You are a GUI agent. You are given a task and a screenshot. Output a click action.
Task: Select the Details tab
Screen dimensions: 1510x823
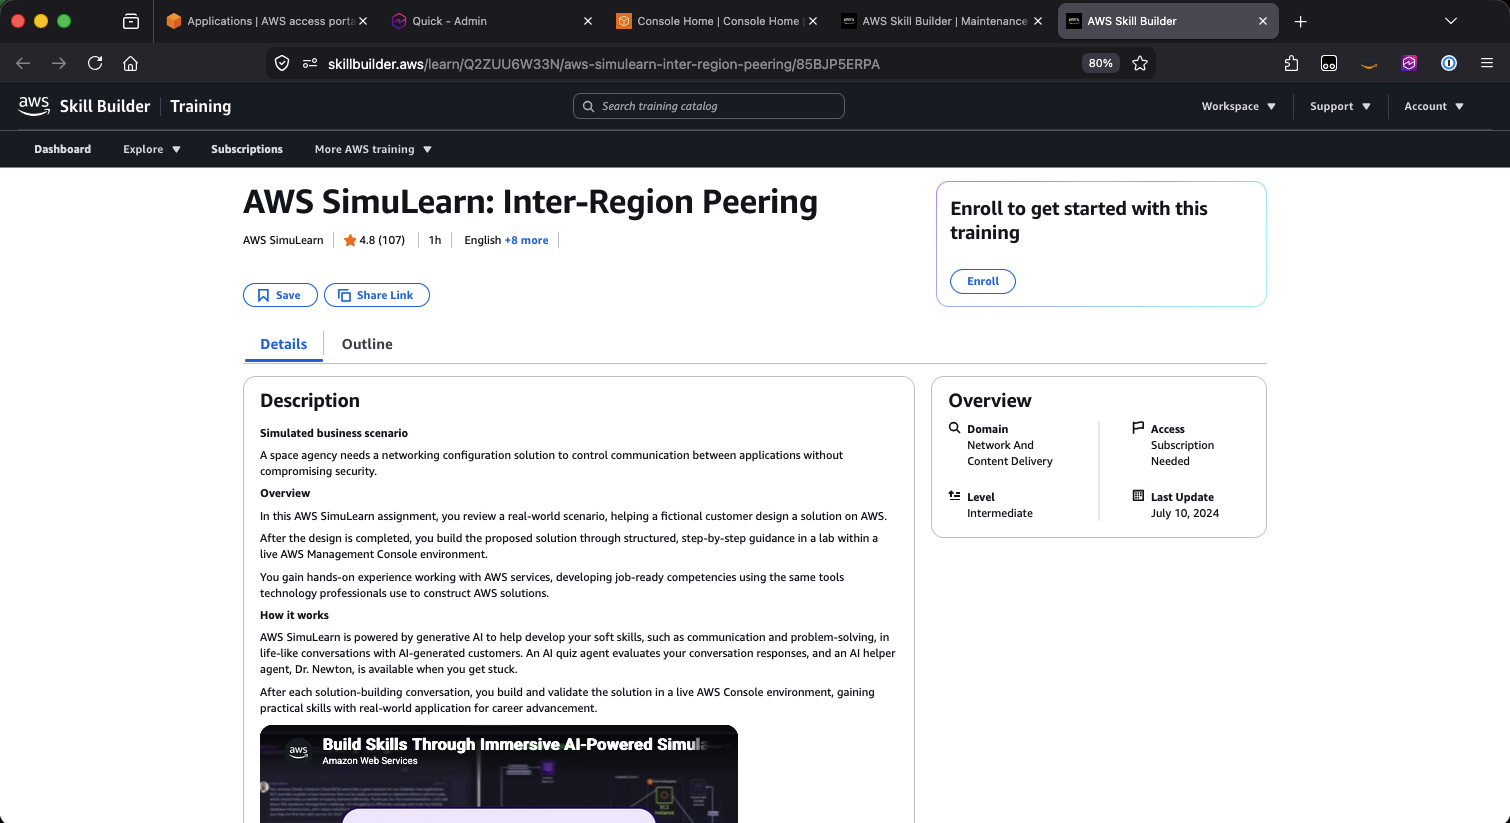(x=284, y=344)
